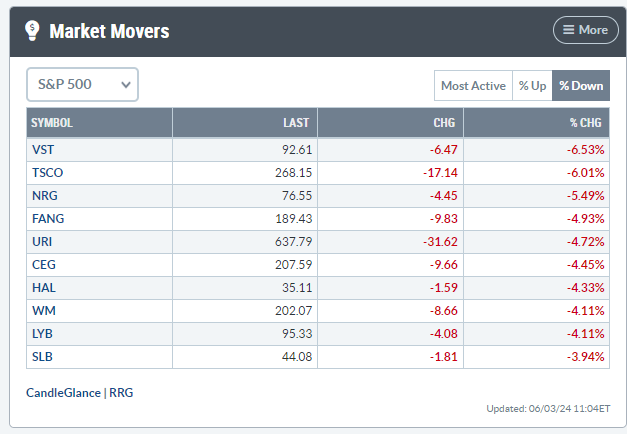627x434 pixels.
Task: Open the CandleGlance link
Action: [x=63, y=393]
